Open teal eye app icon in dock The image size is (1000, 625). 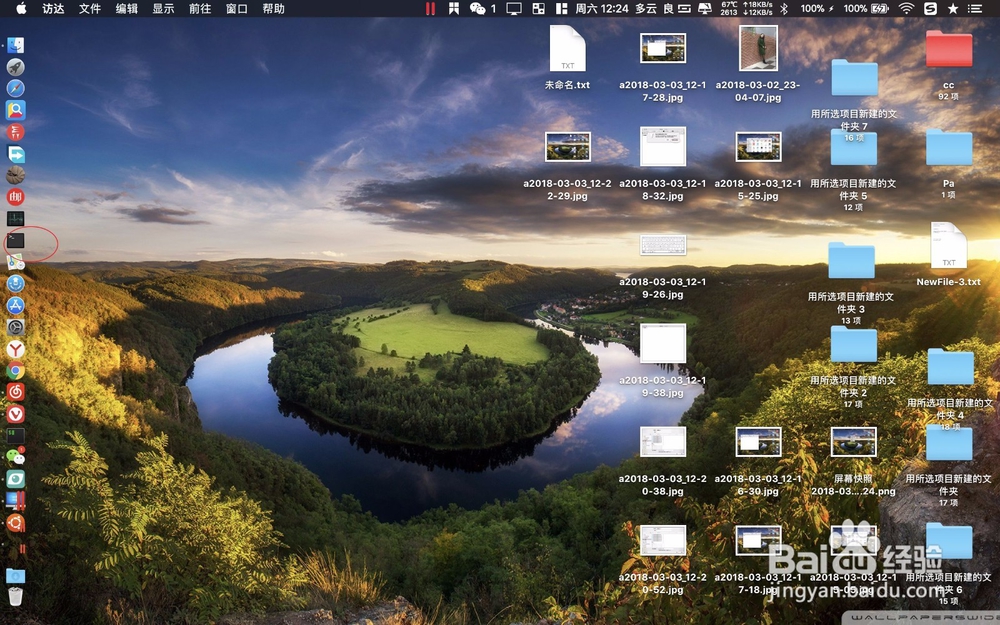click(15, 479)
